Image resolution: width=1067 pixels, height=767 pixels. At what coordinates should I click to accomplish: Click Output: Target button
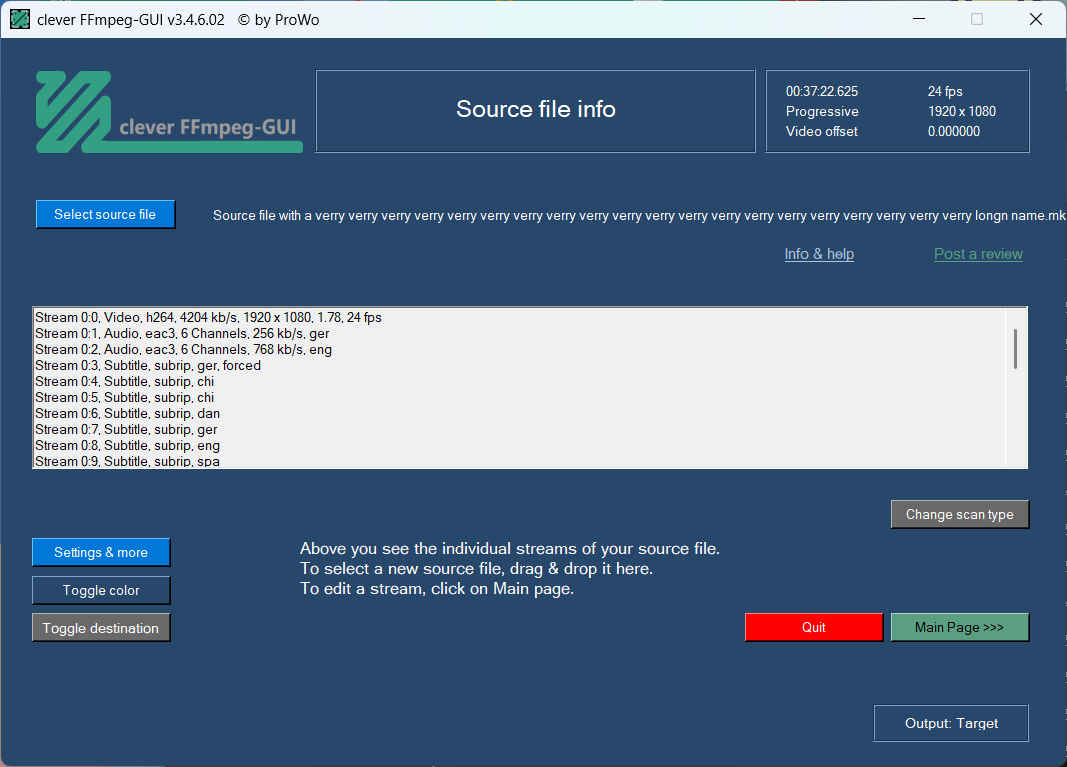[951, 723]
